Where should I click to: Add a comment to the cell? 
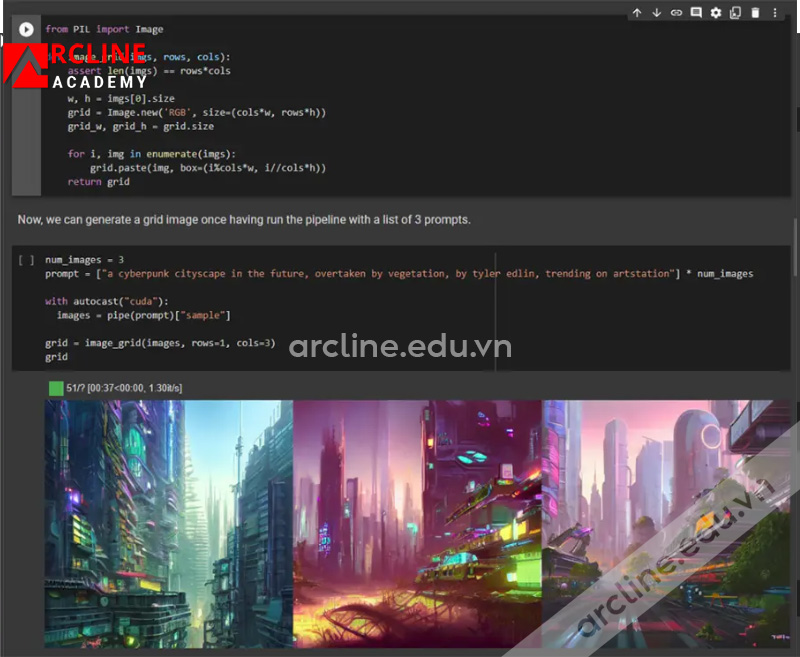[x=696, y=13]
